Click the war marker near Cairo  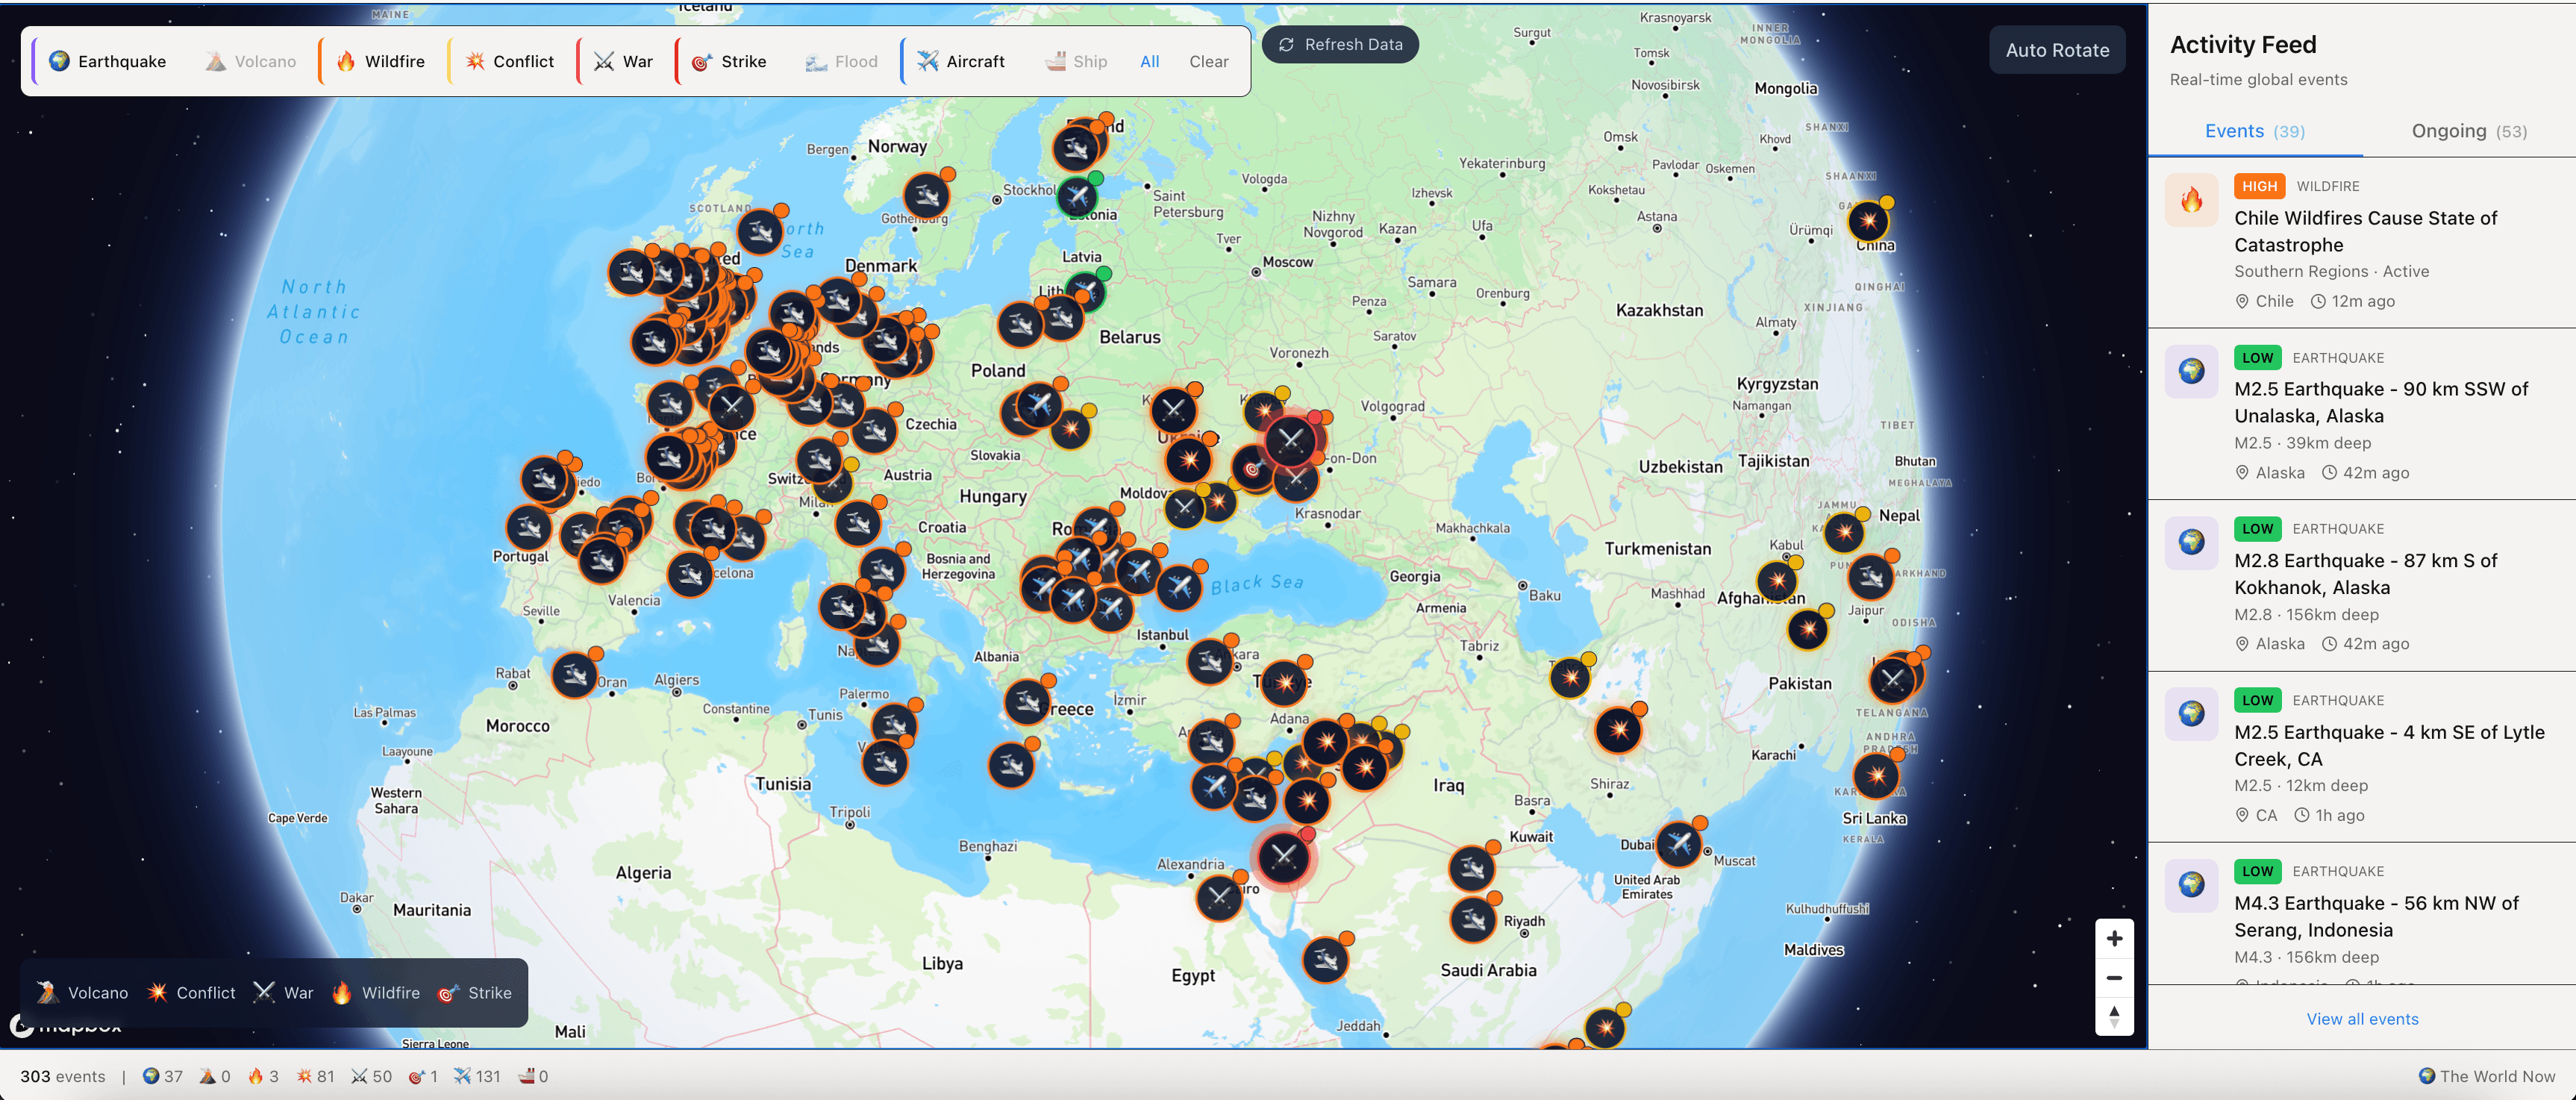[x=1219, y=897]
